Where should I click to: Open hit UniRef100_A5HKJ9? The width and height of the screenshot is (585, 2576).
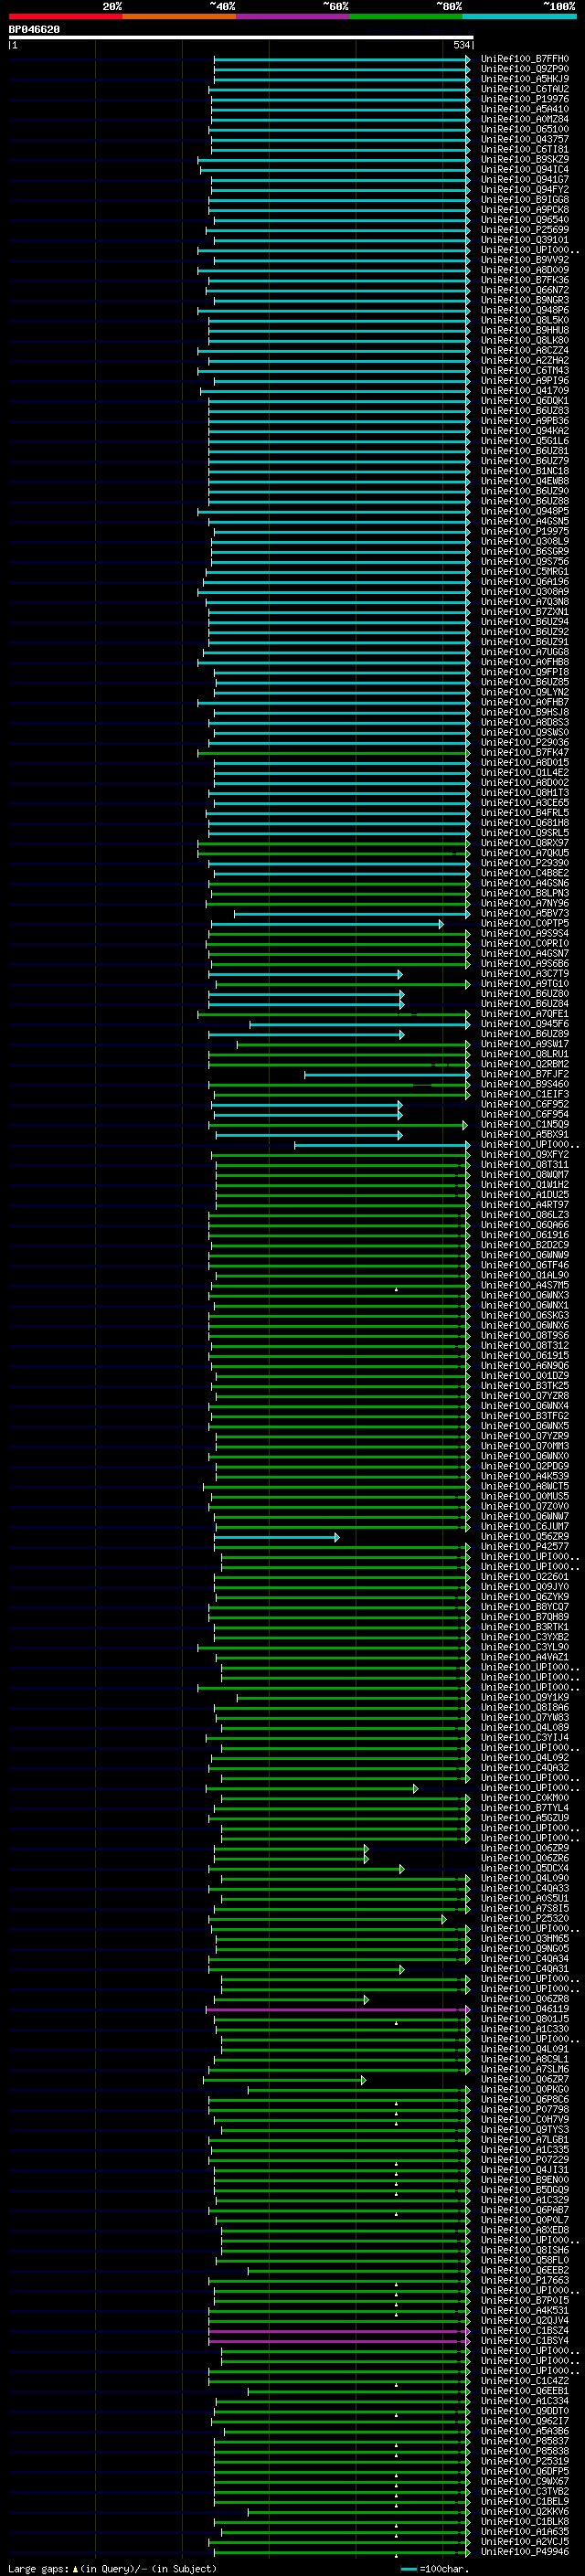525,79
